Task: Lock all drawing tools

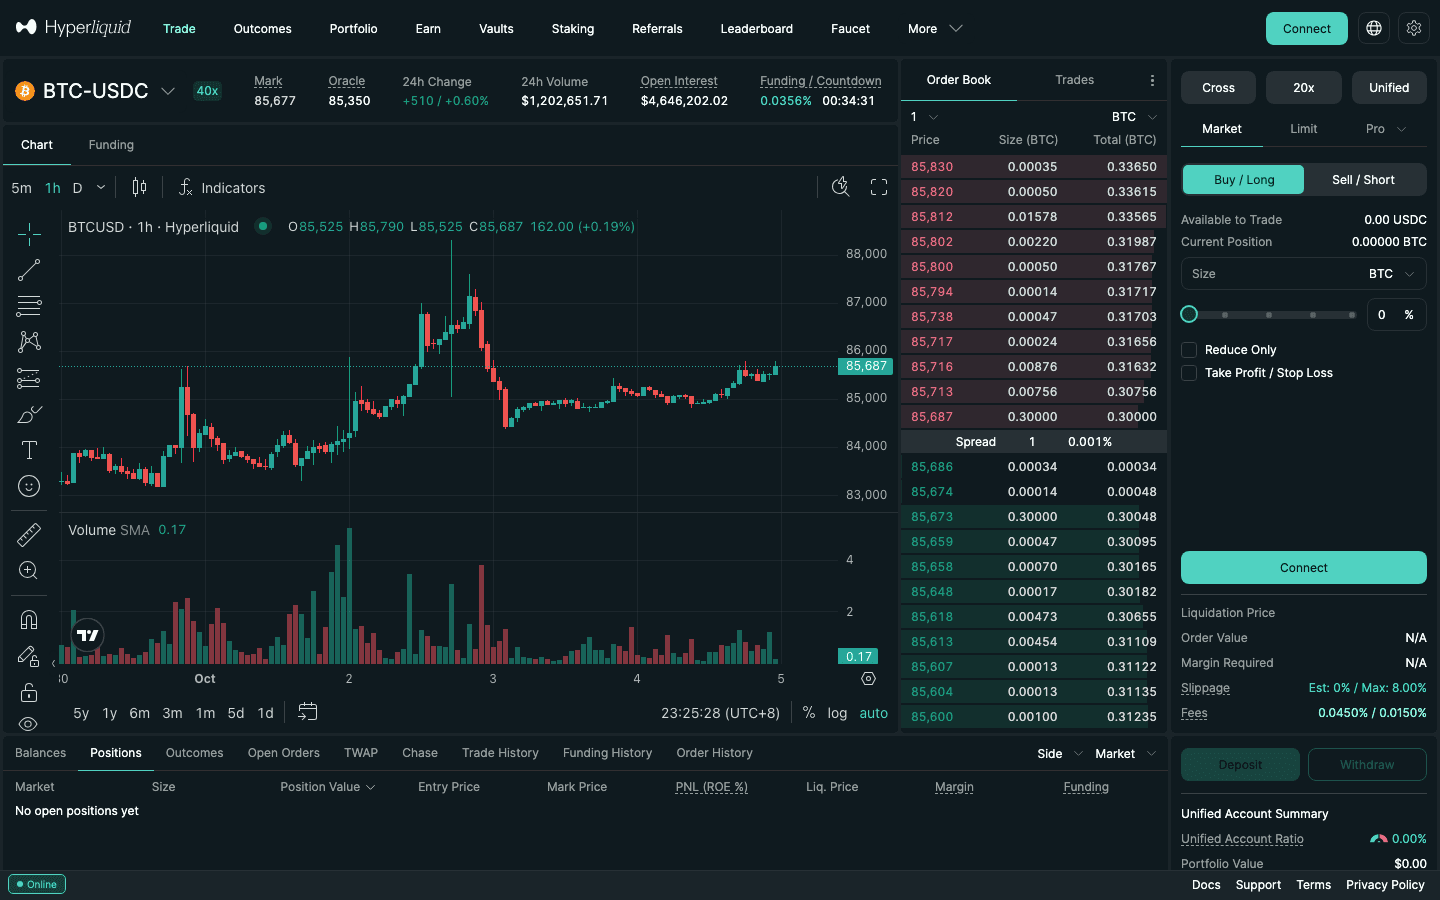Action: coord(29,692)
